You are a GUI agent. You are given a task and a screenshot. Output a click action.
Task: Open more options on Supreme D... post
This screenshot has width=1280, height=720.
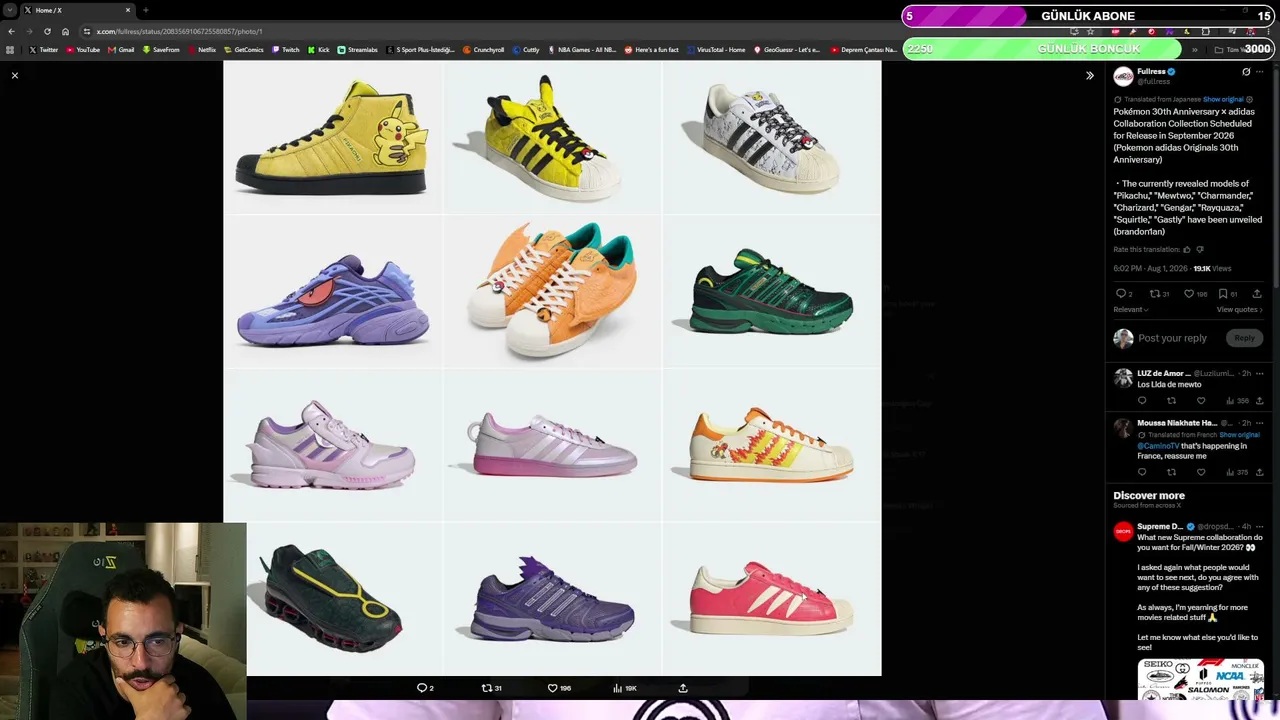1259,527
